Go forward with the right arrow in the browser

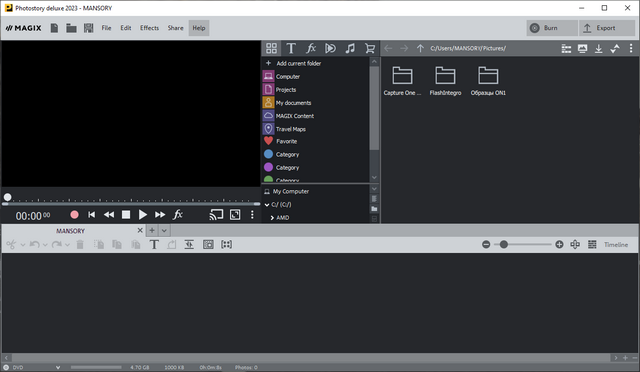point(404,48)
